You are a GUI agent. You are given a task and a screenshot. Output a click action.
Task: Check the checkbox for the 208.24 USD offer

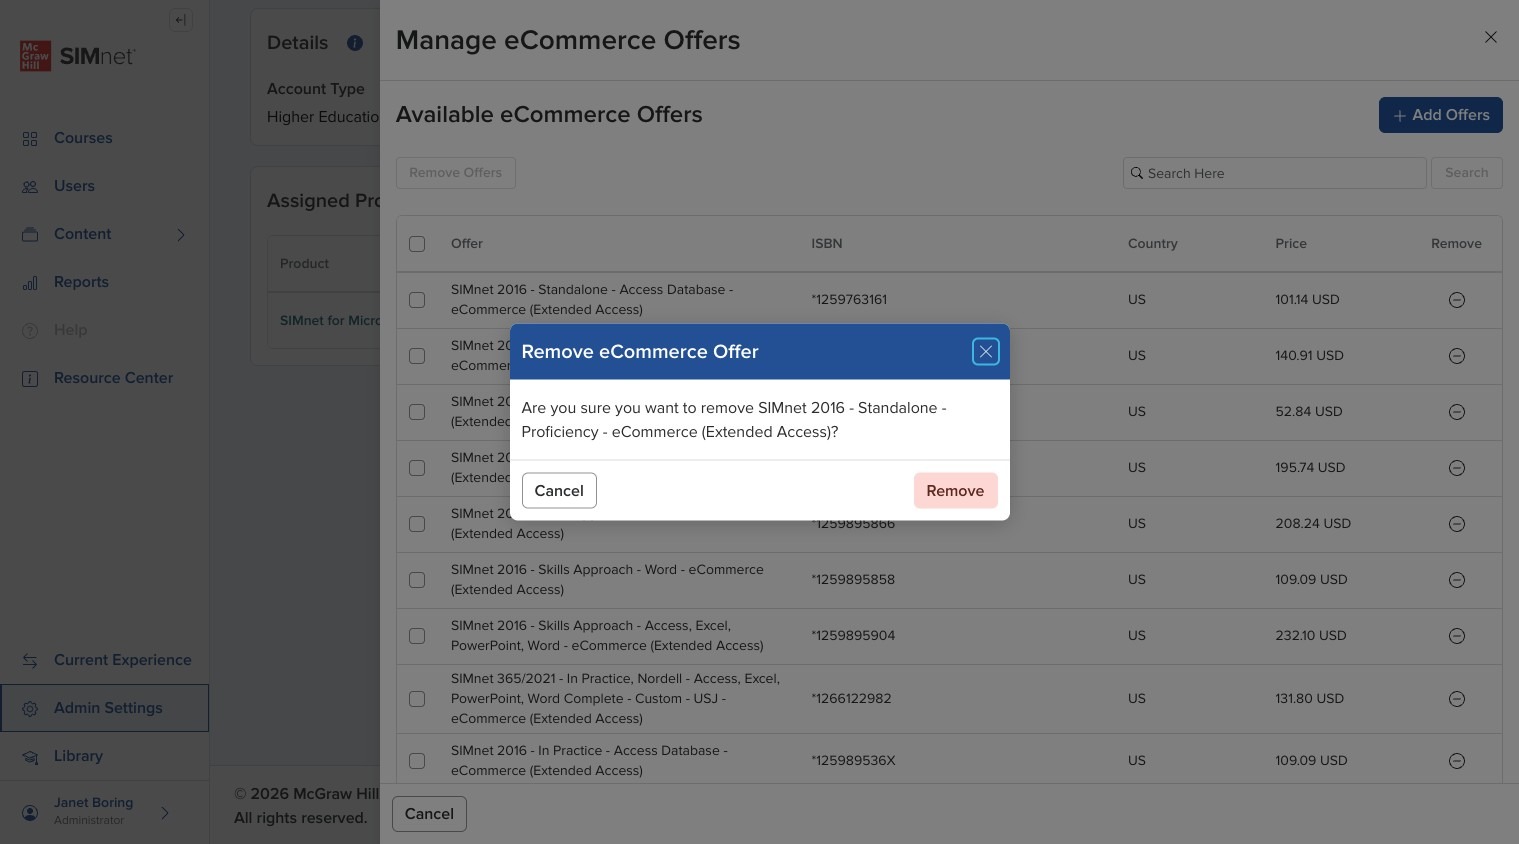[x=417, y=524]
